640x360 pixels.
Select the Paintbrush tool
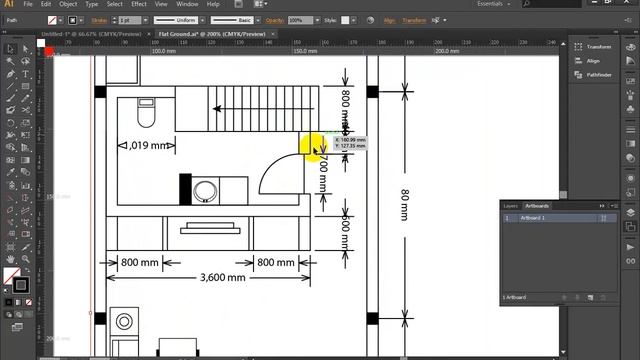click(10, 98)
